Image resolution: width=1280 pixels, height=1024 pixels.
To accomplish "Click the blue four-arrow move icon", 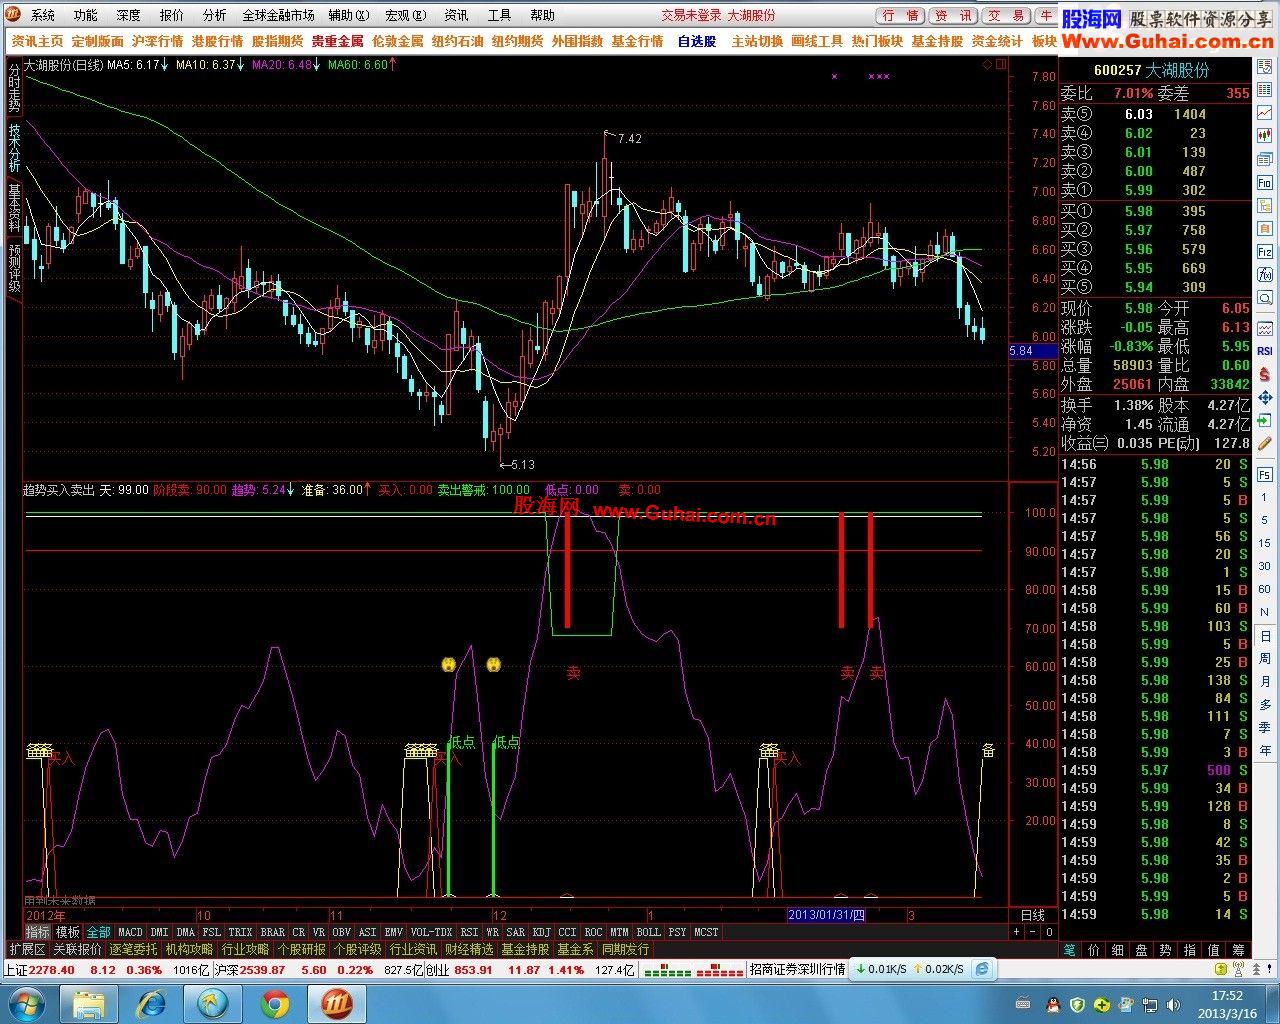I will [1265, 397].
